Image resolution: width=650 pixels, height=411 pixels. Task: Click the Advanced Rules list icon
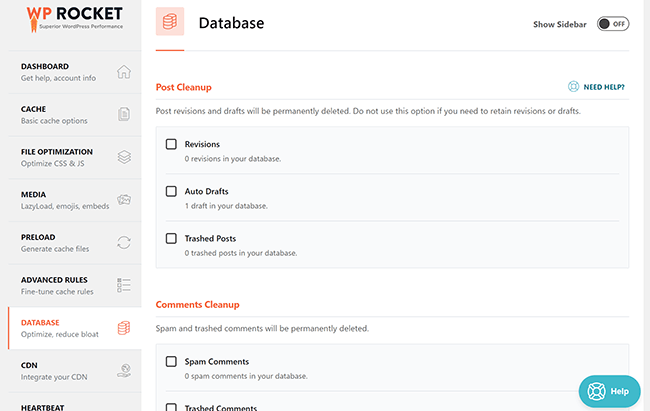coord(124,285)
